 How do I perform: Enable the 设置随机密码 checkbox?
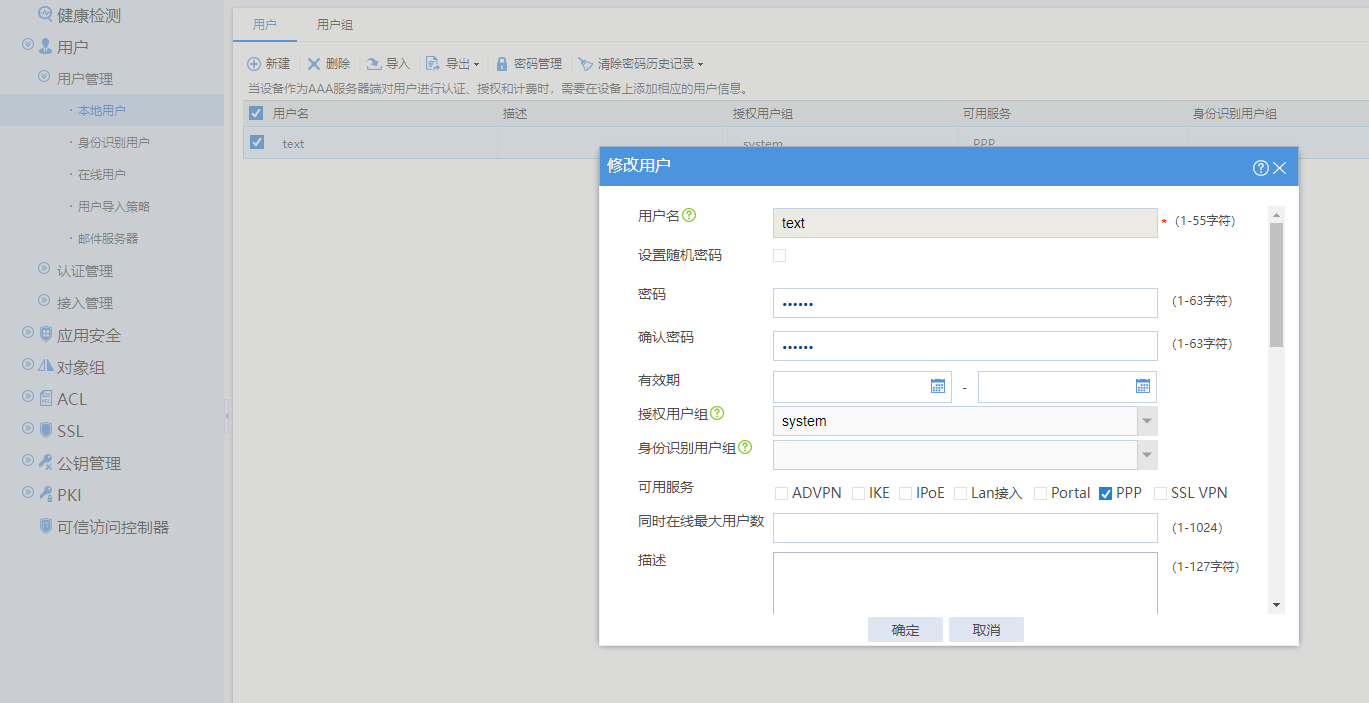(780, 255)
